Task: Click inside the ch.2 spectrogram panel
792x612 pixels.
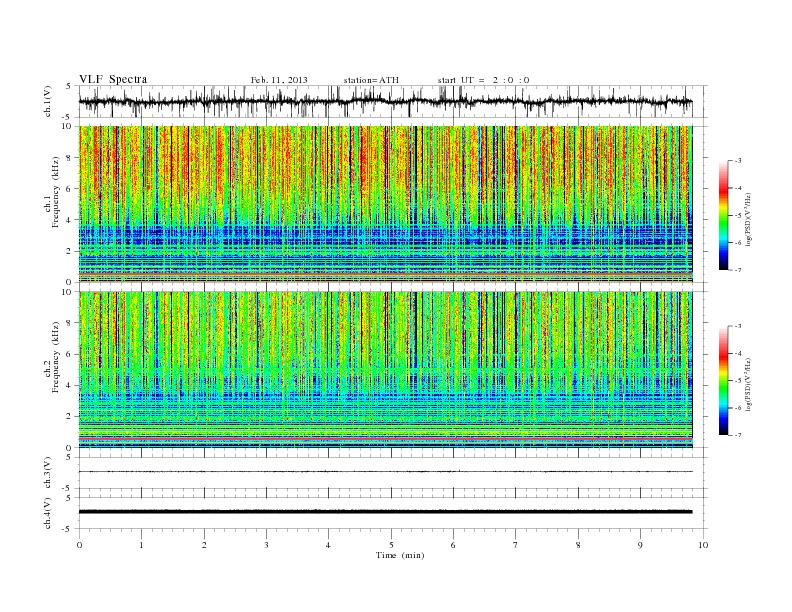Action: click(385, 369)
